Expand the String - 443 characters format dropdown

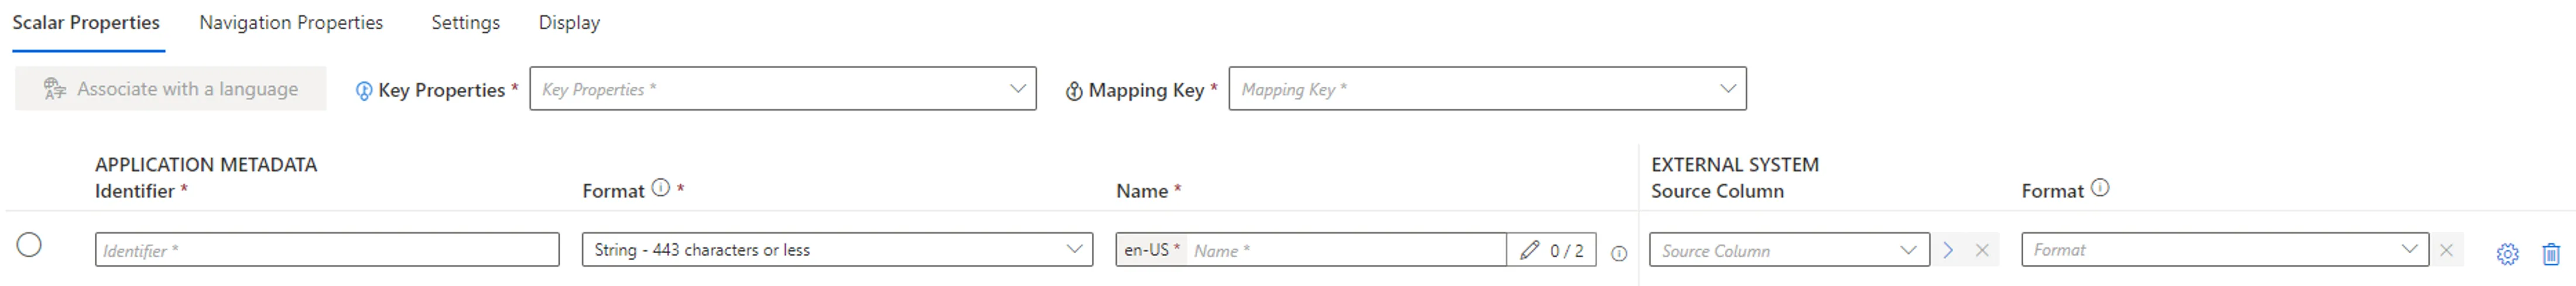click(x=837, y=250)
